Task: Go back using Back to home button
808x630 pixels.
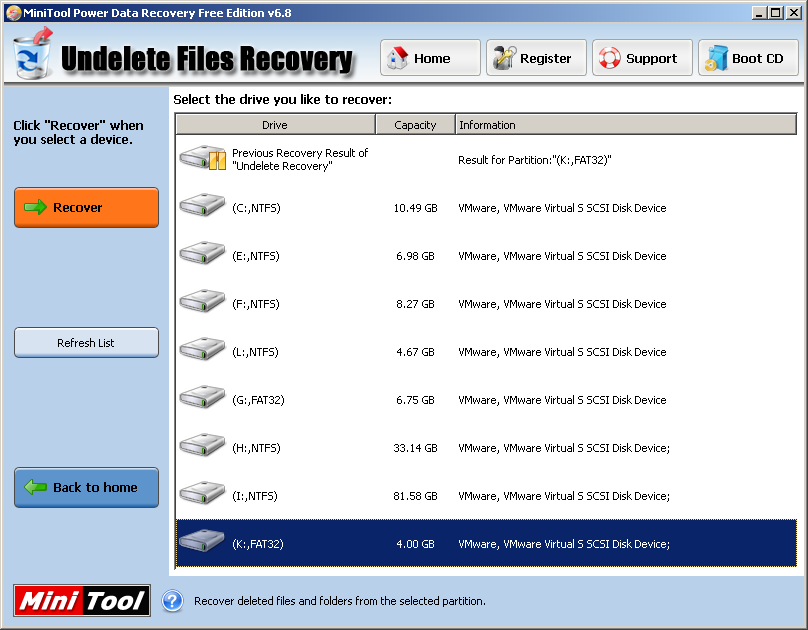Action: tap(86, 487)
